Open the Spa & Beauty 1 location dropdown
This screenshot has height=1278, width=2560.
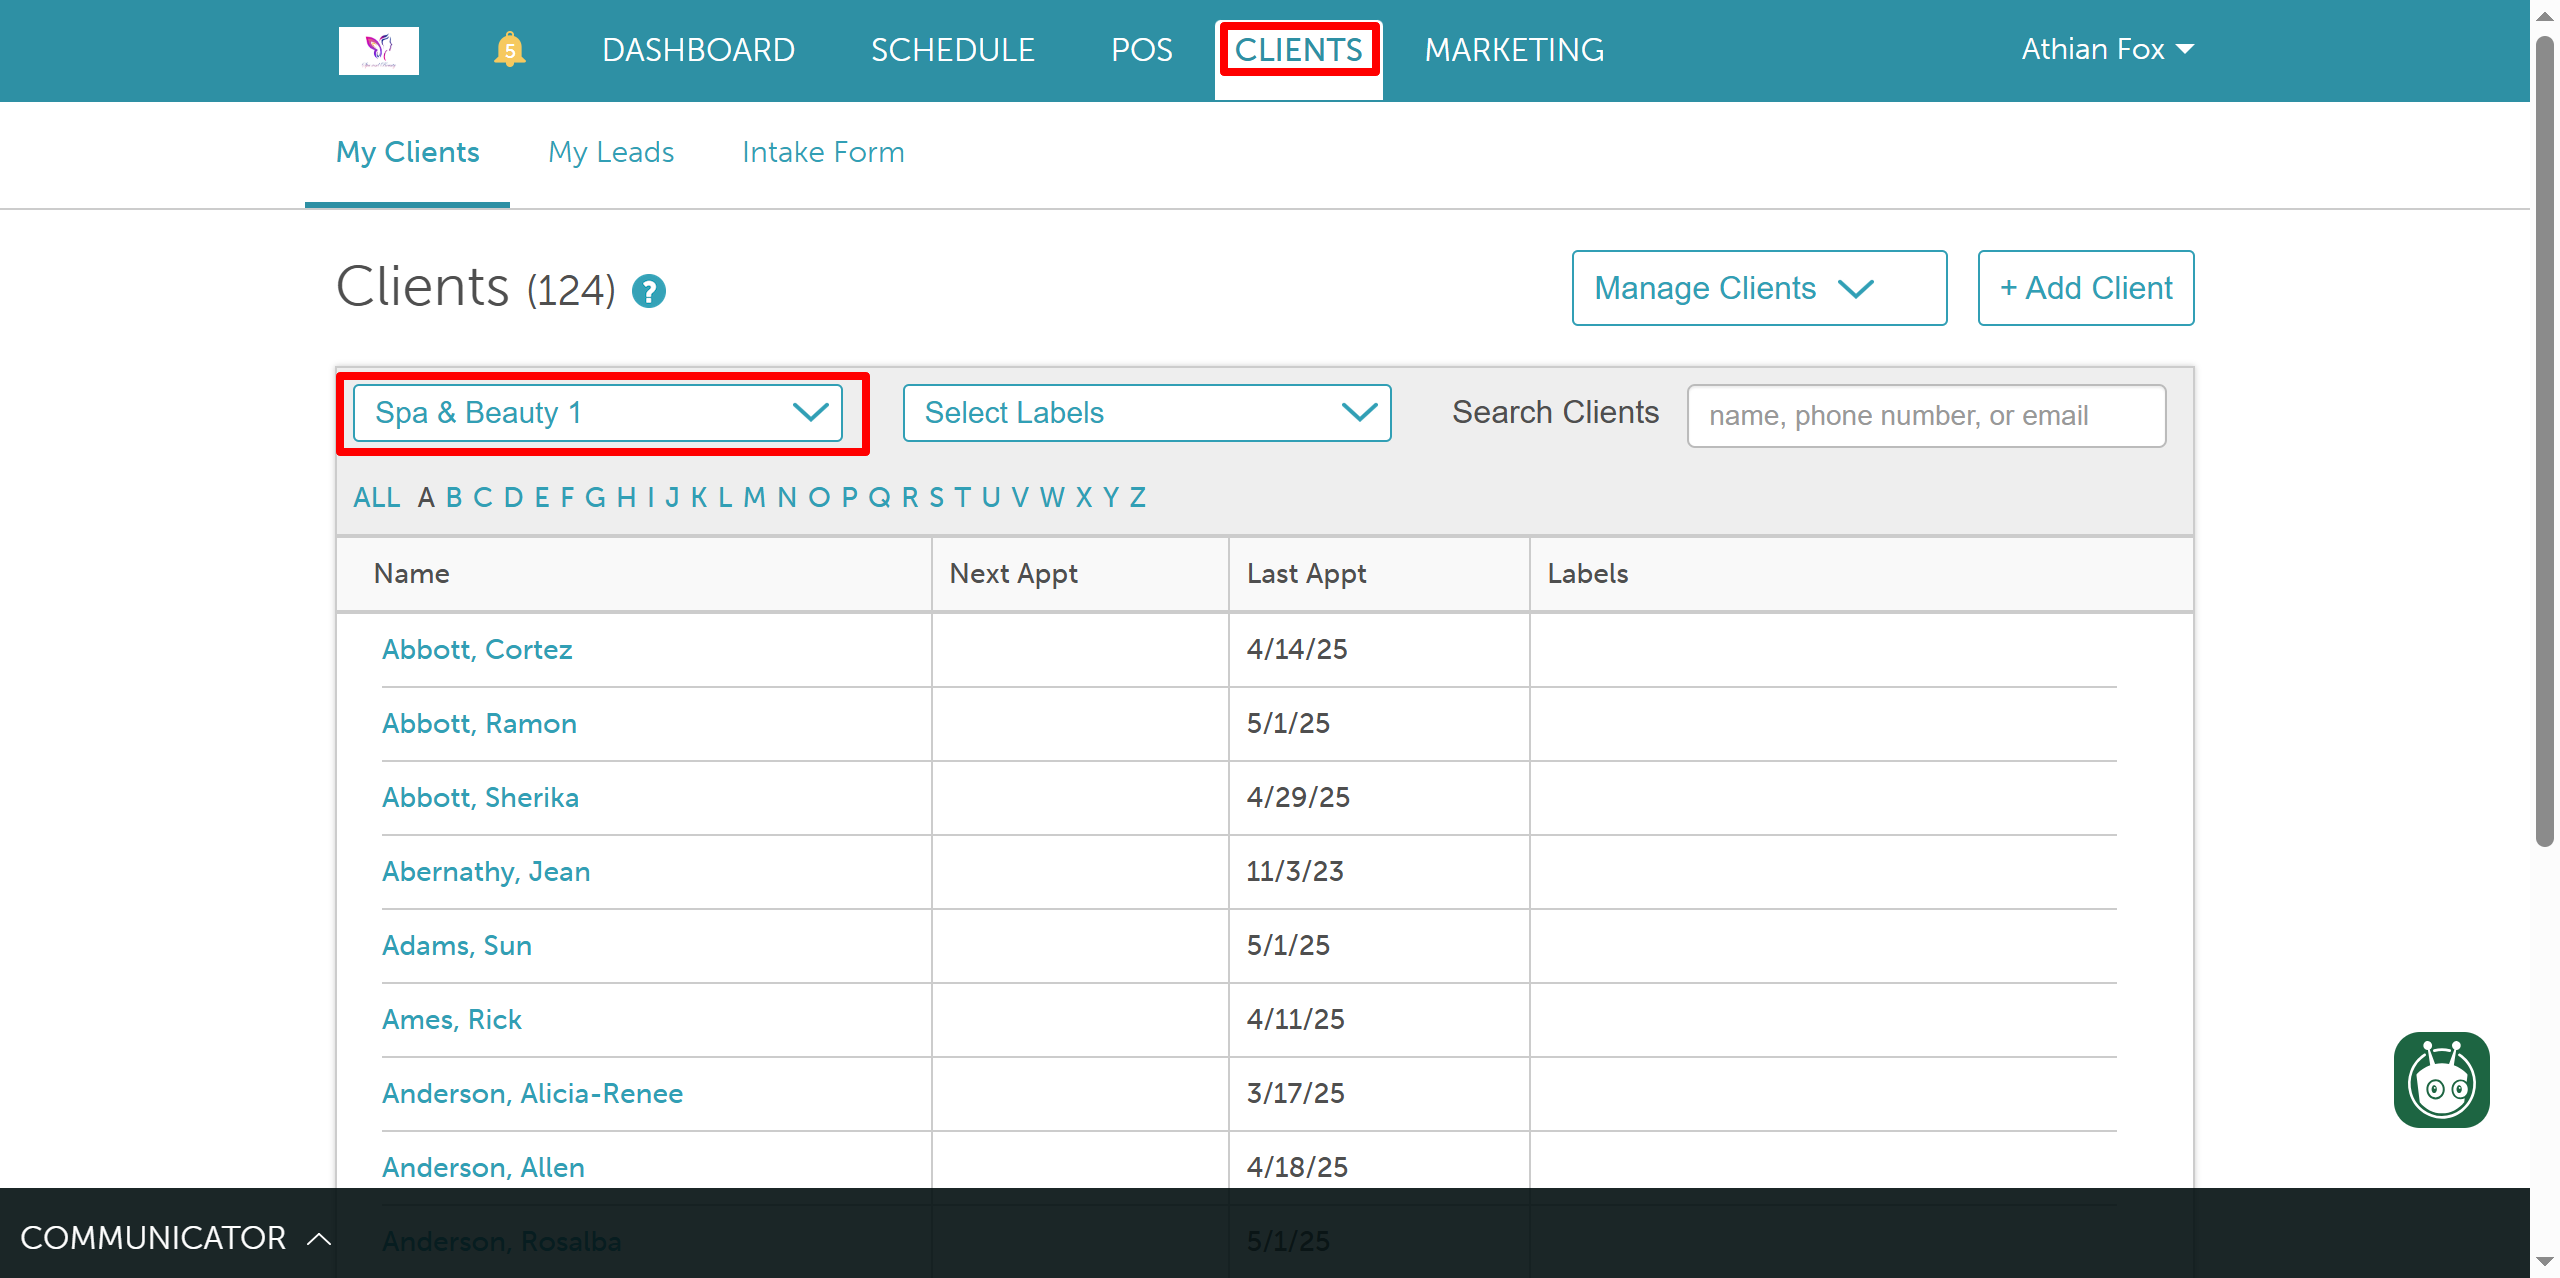pyautogui.click(x=598, y=413)
